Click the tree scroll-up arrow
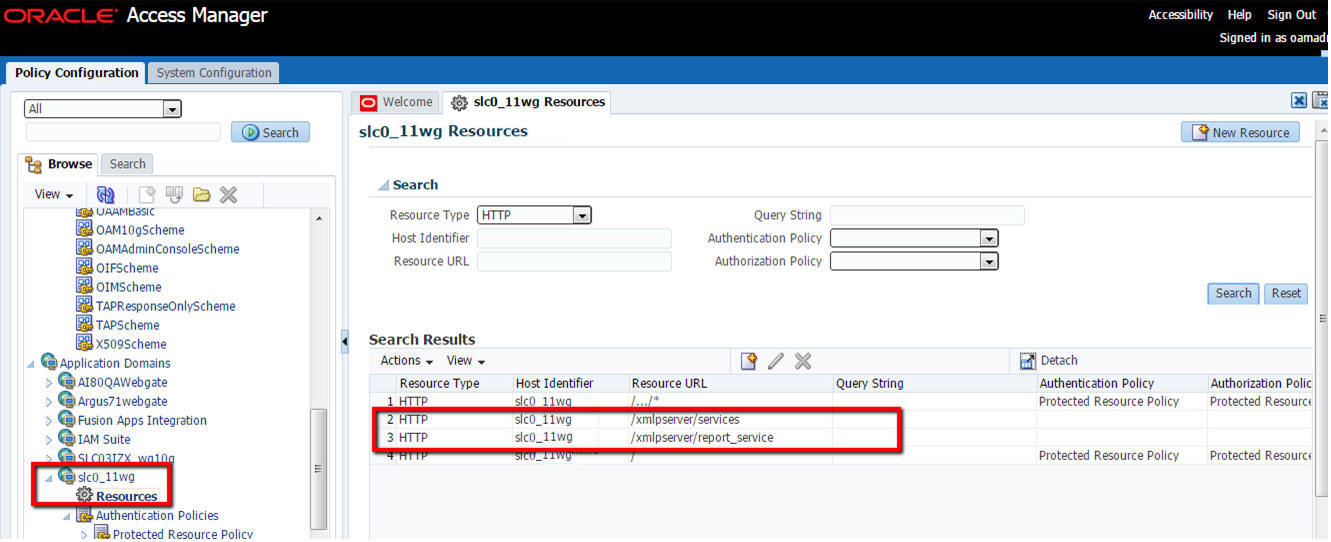 coord(319,218)
